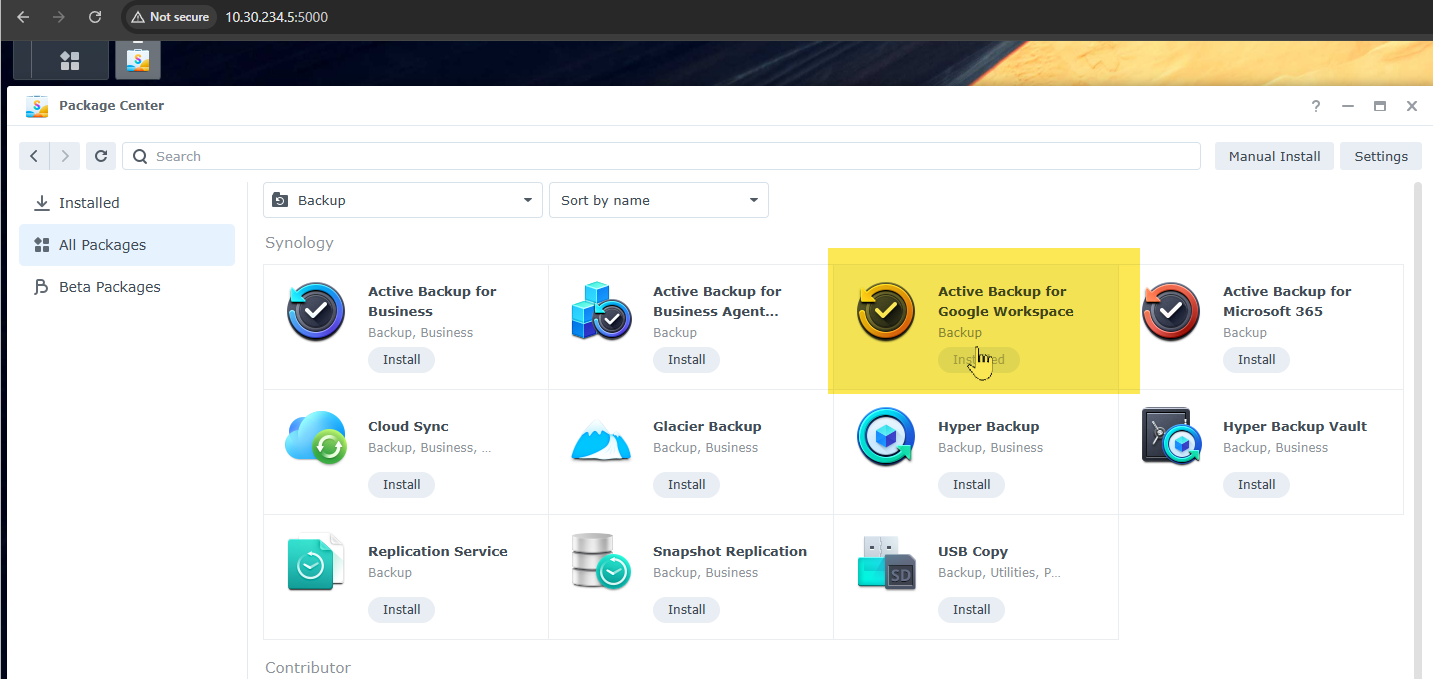Open the Glacier Backup package icon
This screenshot has width=1433, height=679.
pyautogui.click(x=601, y=440)
